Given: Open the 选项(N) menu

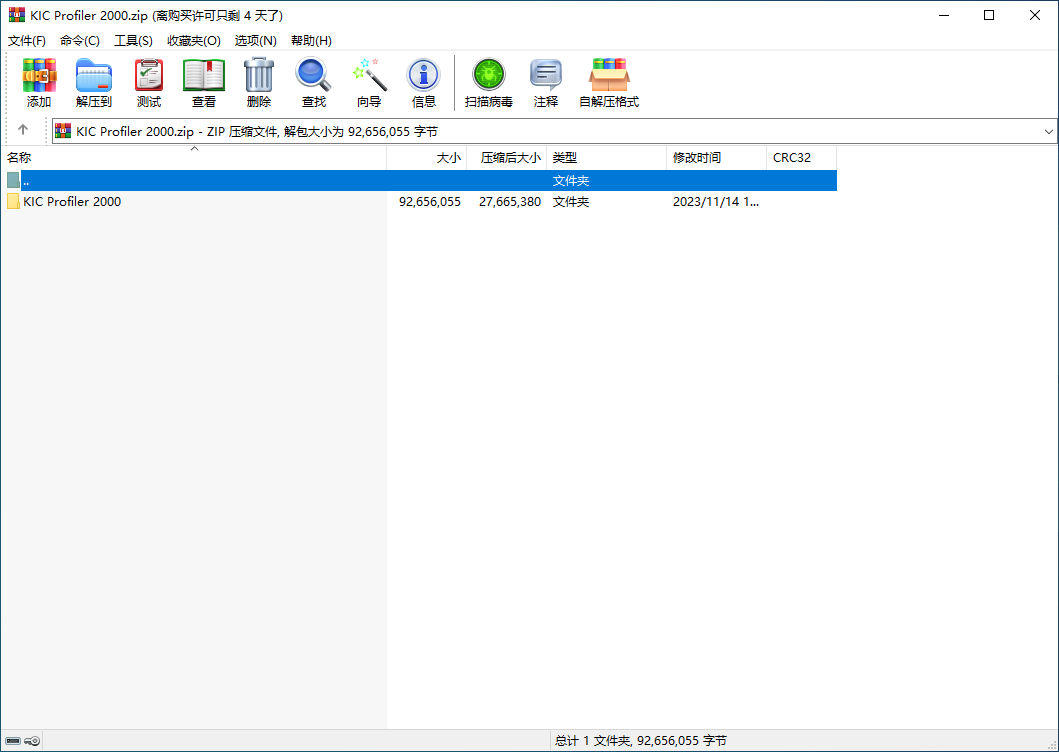Looking at the screenshot, I should (x=255, y=41).
